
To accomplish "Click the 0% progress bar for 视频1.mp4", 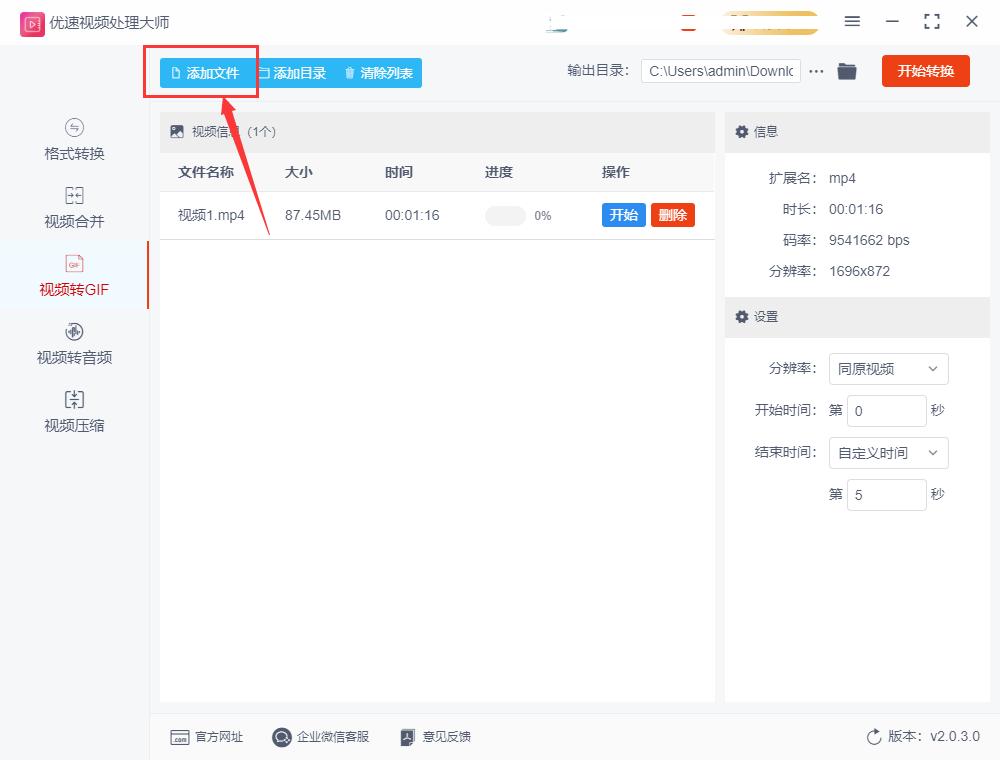I will point(507,215).
